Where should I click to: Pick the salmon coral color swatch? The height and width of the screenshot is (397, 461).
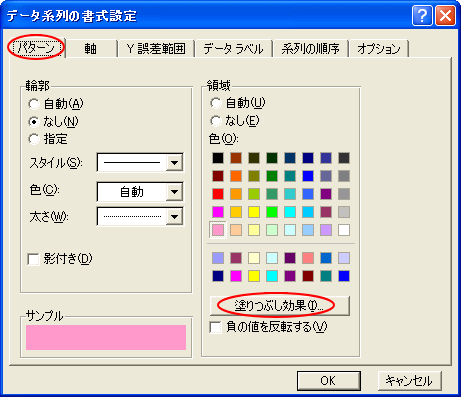coord(308,258)
